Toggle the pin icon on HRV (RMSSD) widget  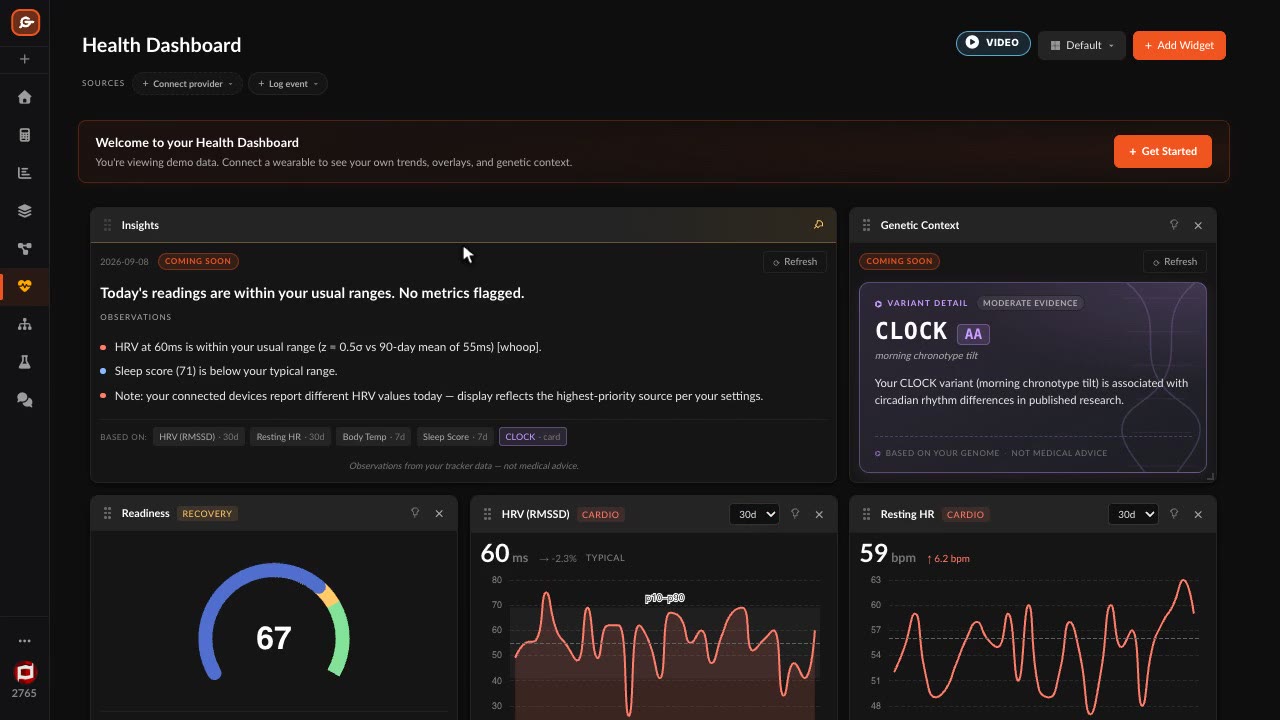[x=795, y=514]
